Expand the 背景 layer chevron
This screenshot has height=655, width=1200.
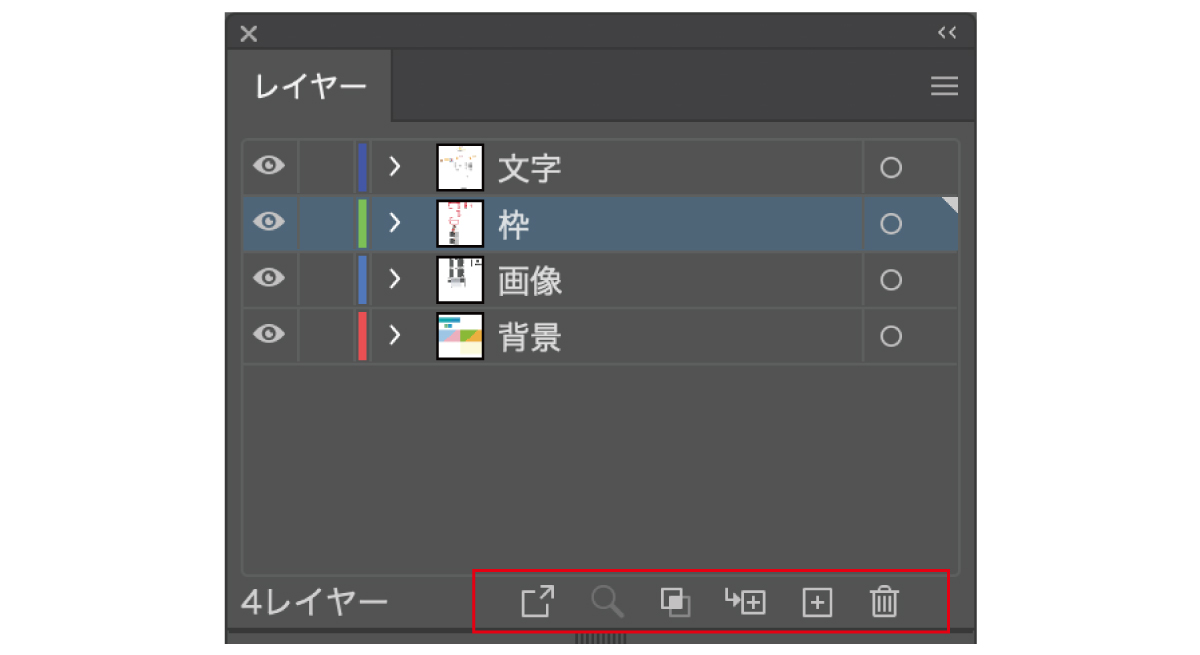point(395,336)
